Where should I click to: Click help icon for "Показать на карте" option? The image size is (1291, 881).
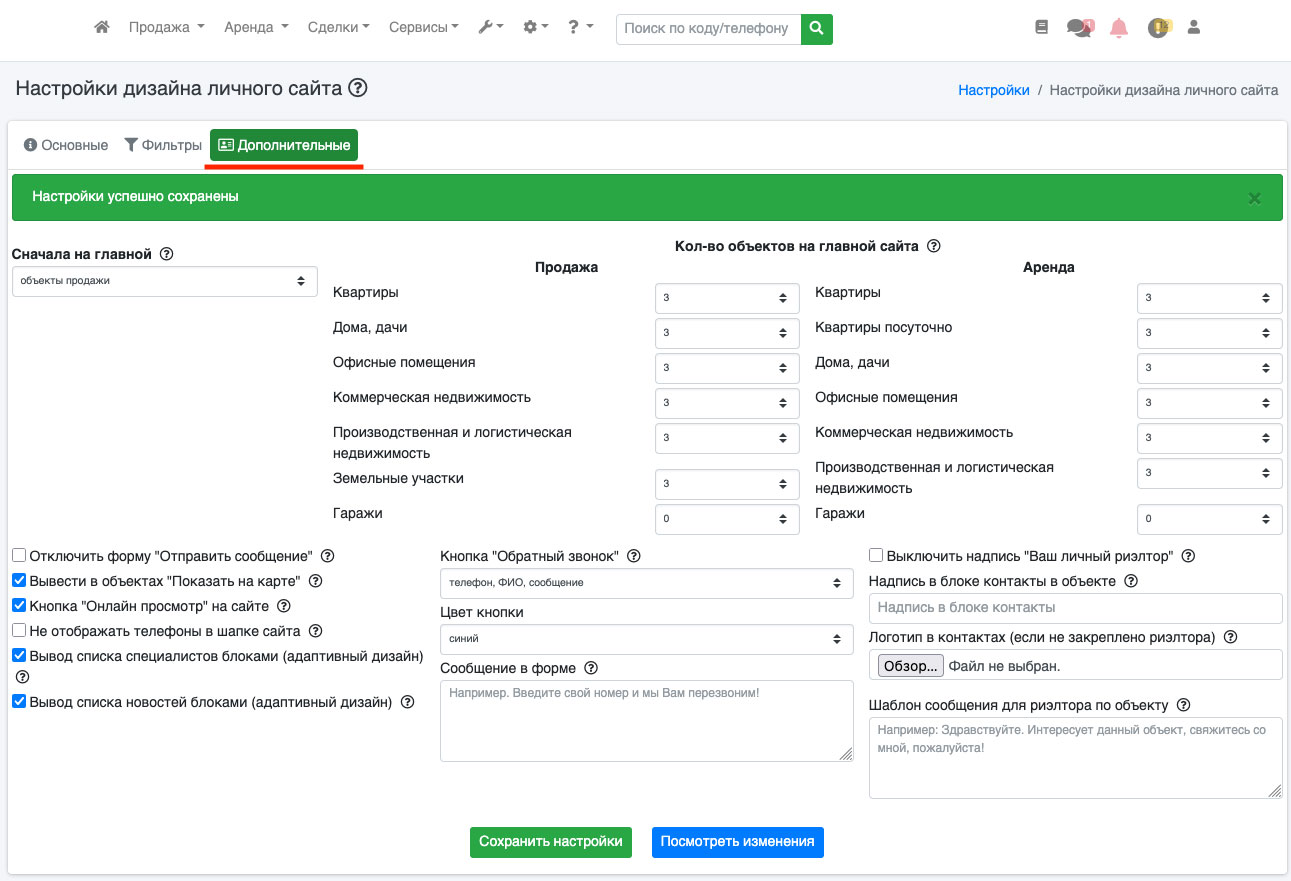point(316,581)
